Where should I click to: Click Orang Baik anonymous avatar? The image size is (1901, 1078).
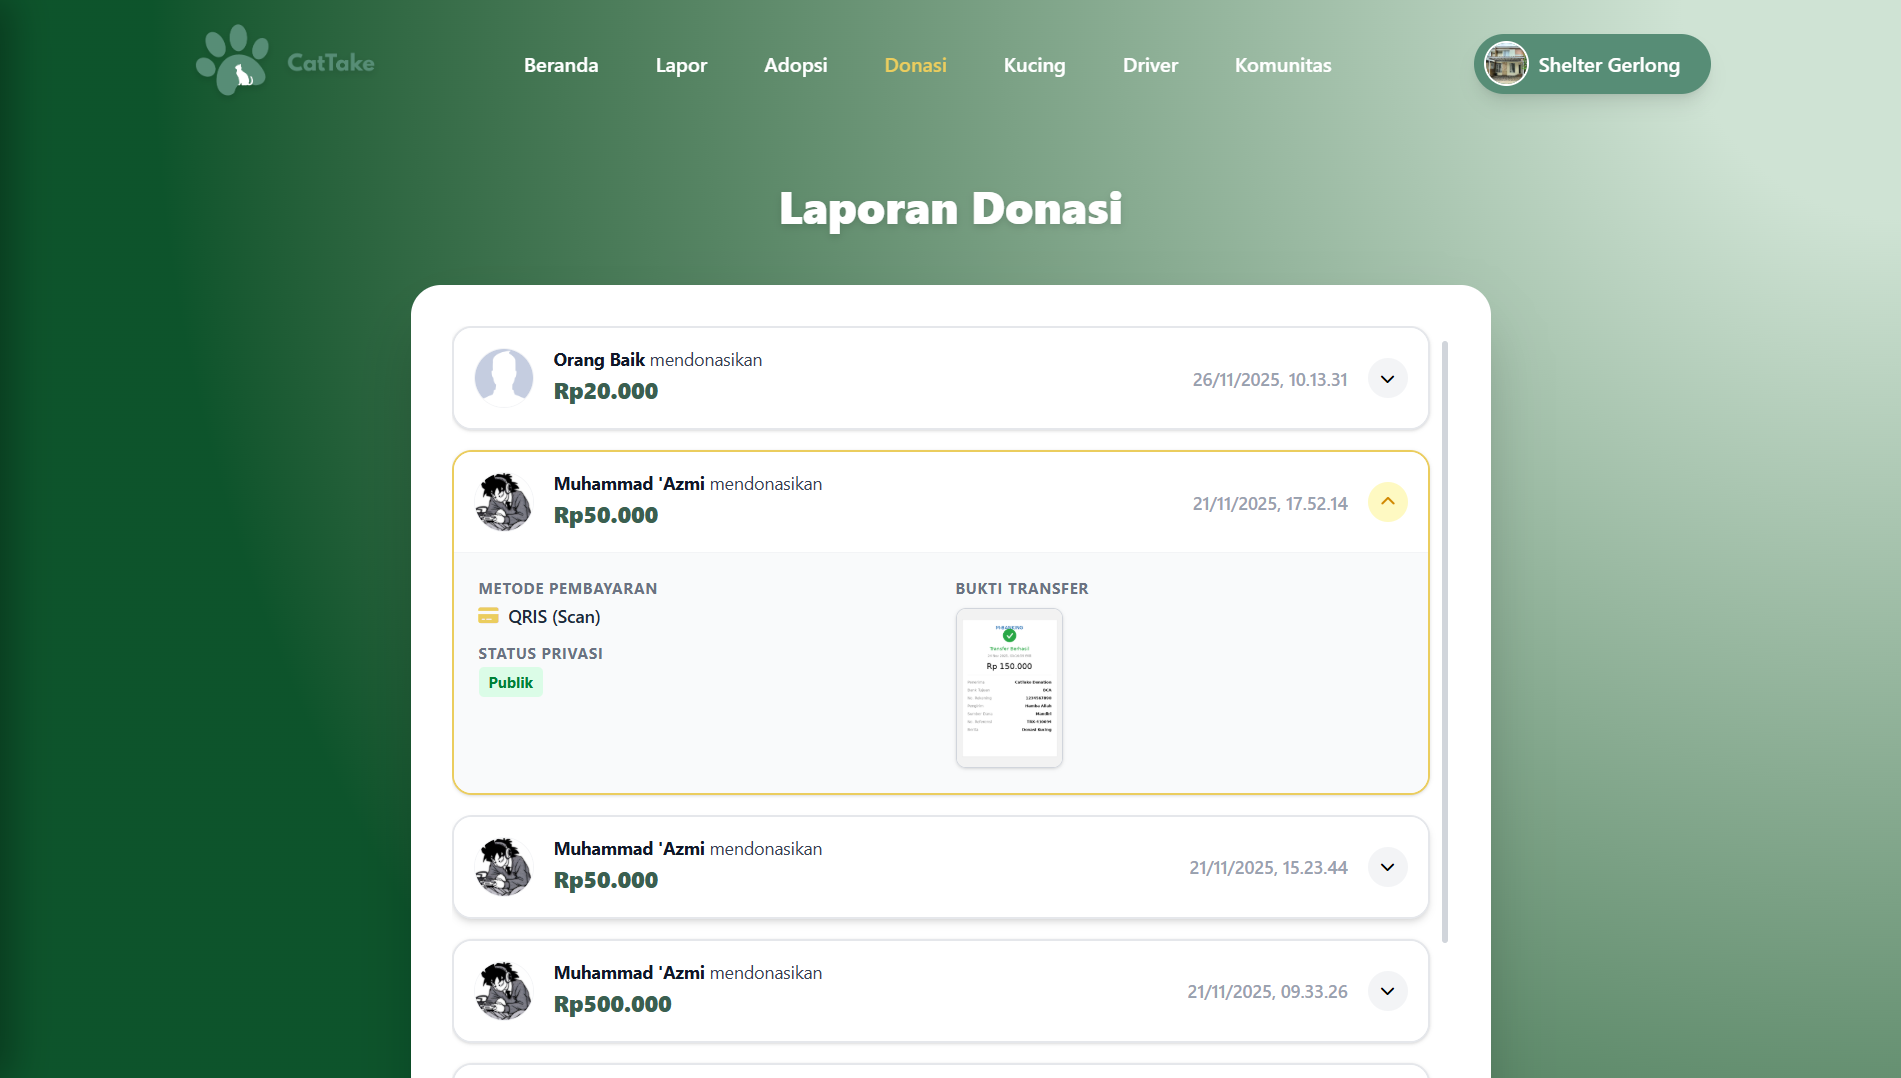coord(504,378)
